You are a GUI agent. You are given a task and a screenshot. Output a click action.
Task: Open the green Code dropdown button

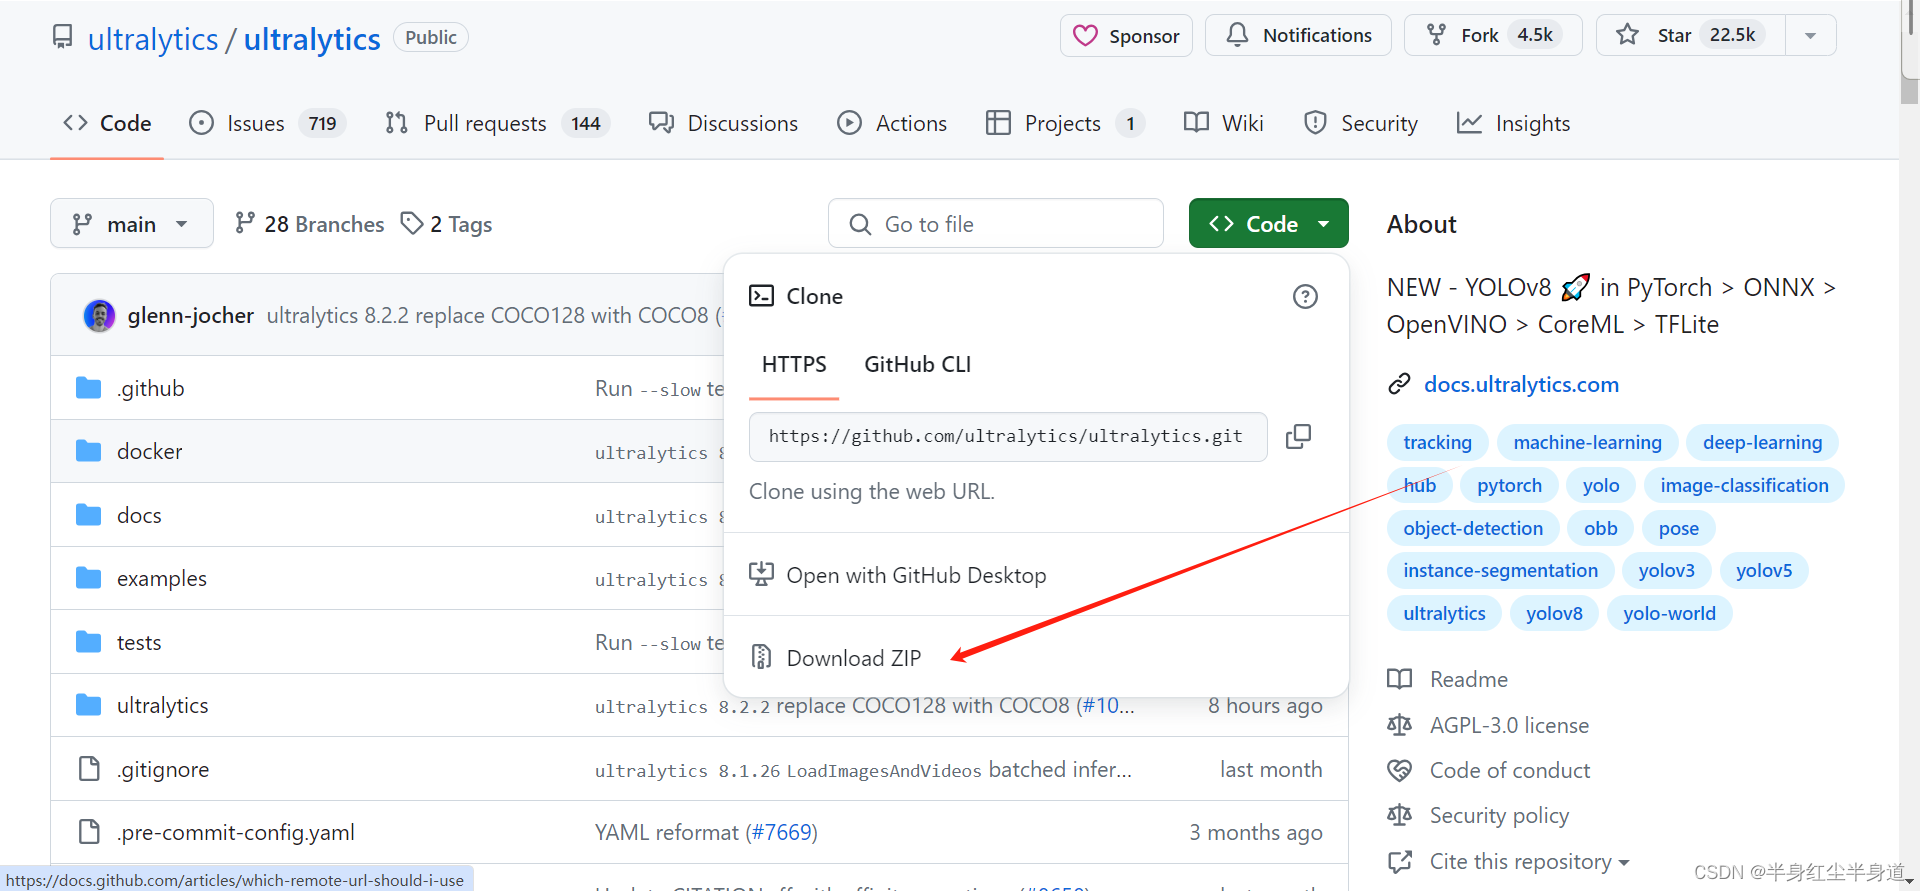tap(1268, 224)
